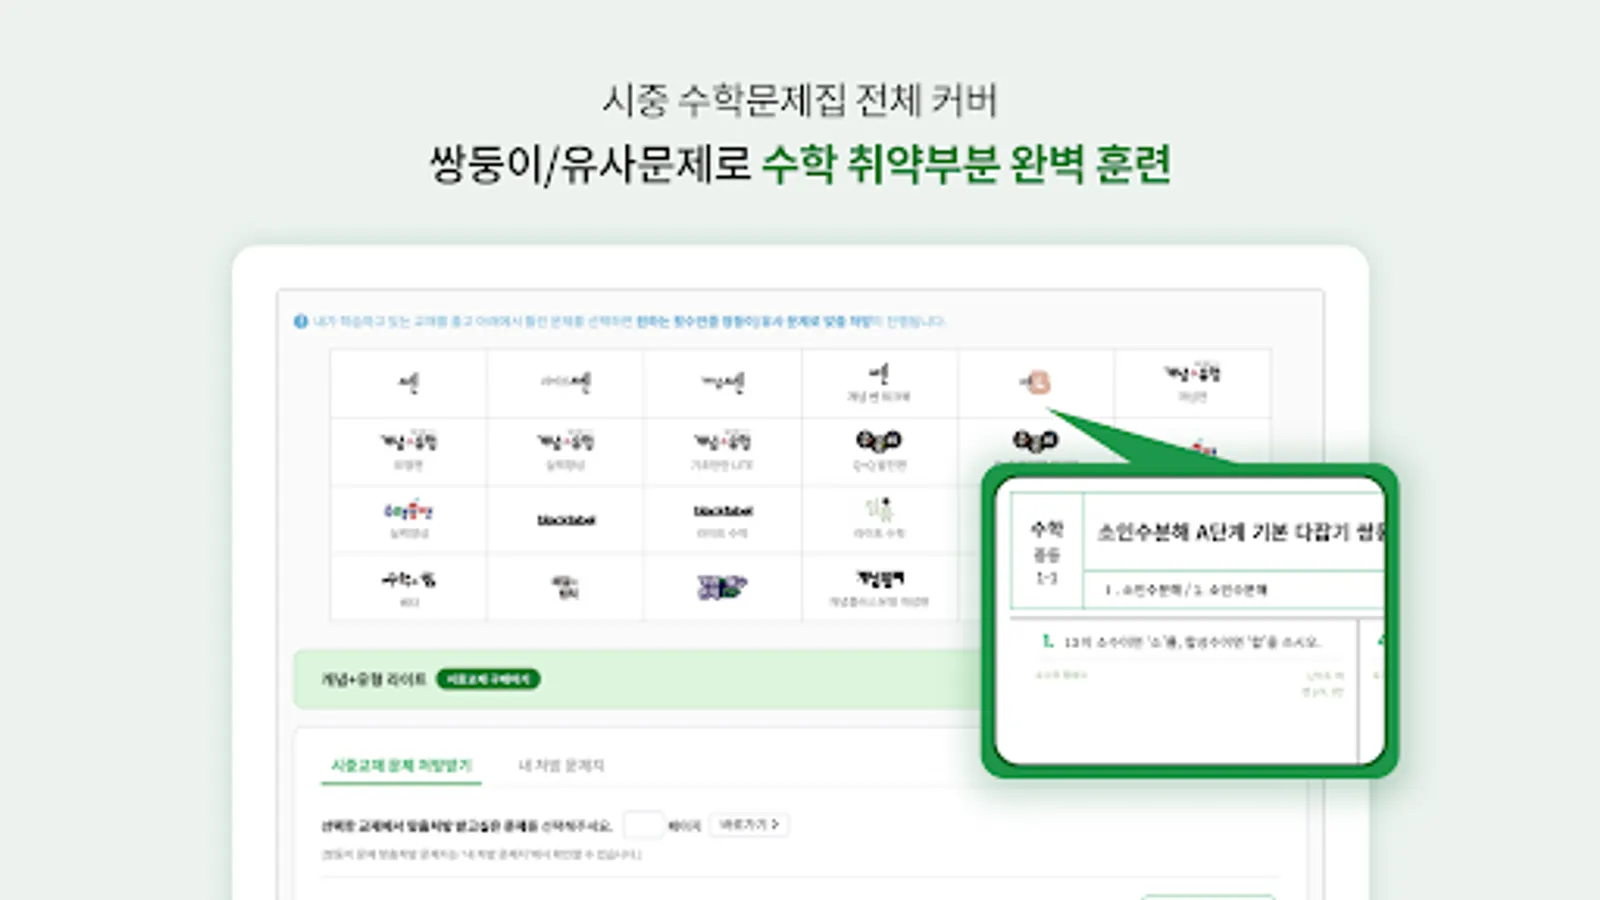
Task: Click the 소인수분해 A단계 title in the popup
Action: (x=1240, y=532)
